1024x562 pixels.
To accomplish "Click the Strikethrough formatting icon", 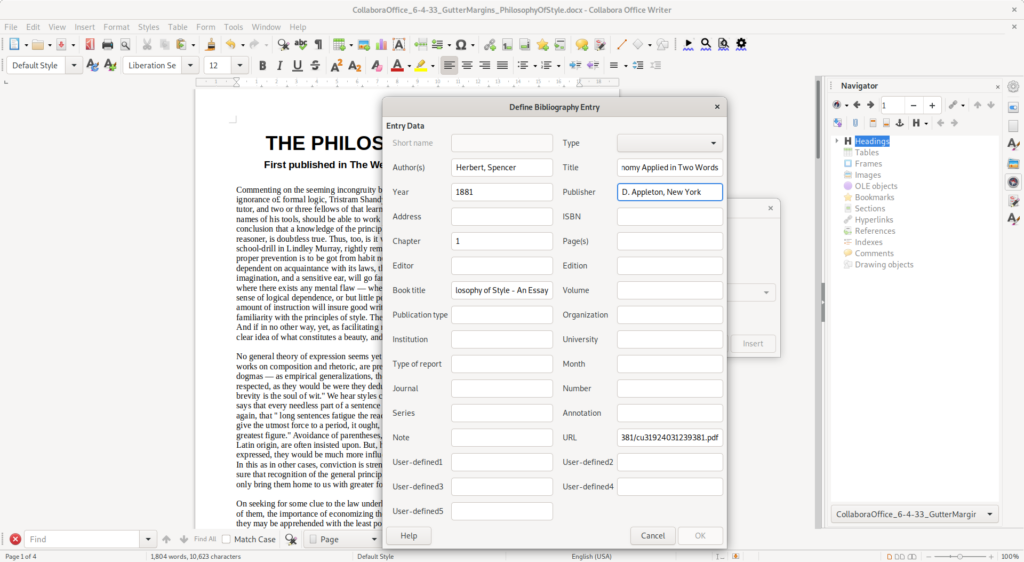I will (315, 65).
